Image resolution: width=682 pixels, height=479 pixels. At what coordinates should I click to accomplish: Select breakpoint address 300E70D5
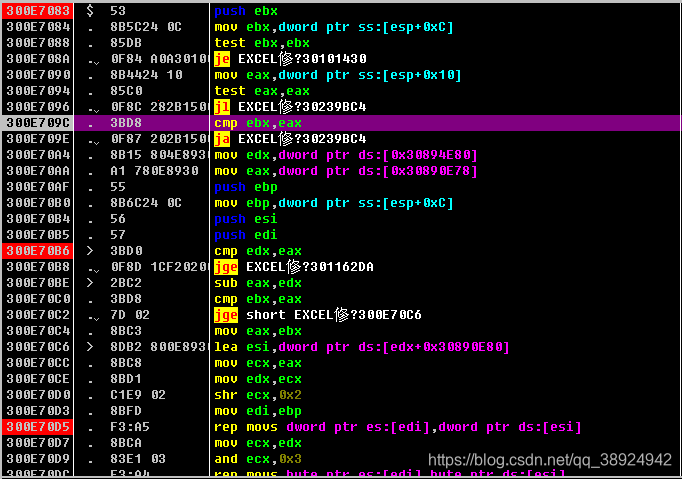tap(38, 427)
